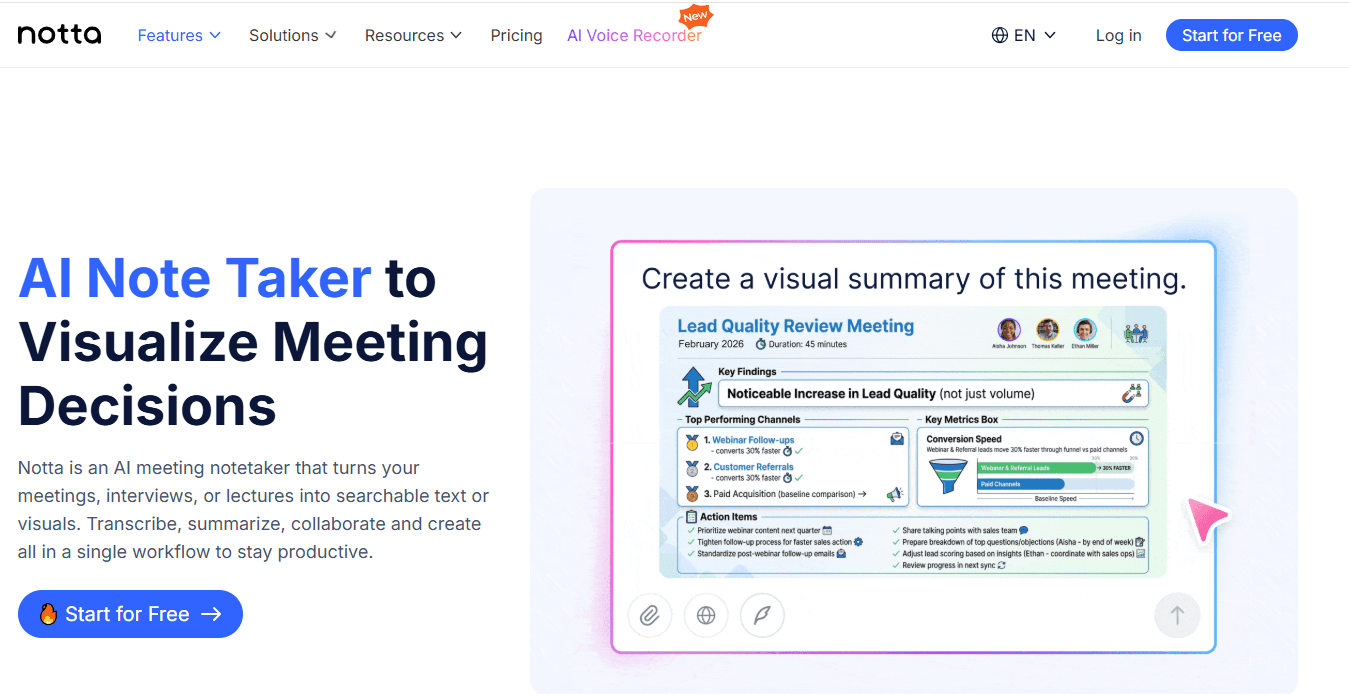
Task: Open the Resources dropdown
Action: pyautogui.click(x=413, y=35)
